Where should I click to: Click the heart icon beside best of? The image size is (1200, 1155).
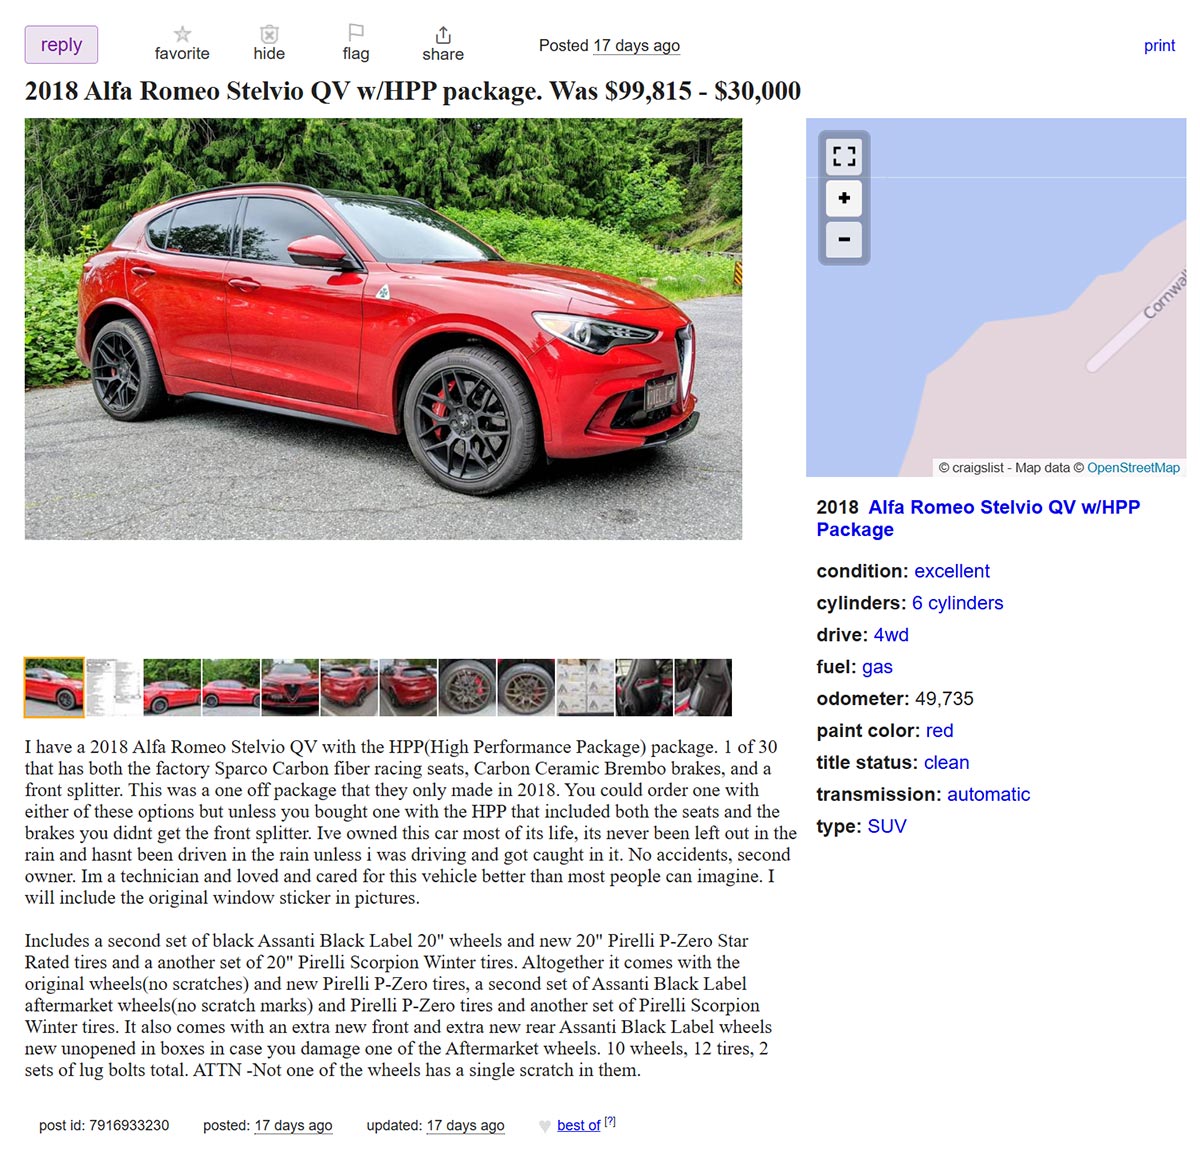(x=545, y=1126)
